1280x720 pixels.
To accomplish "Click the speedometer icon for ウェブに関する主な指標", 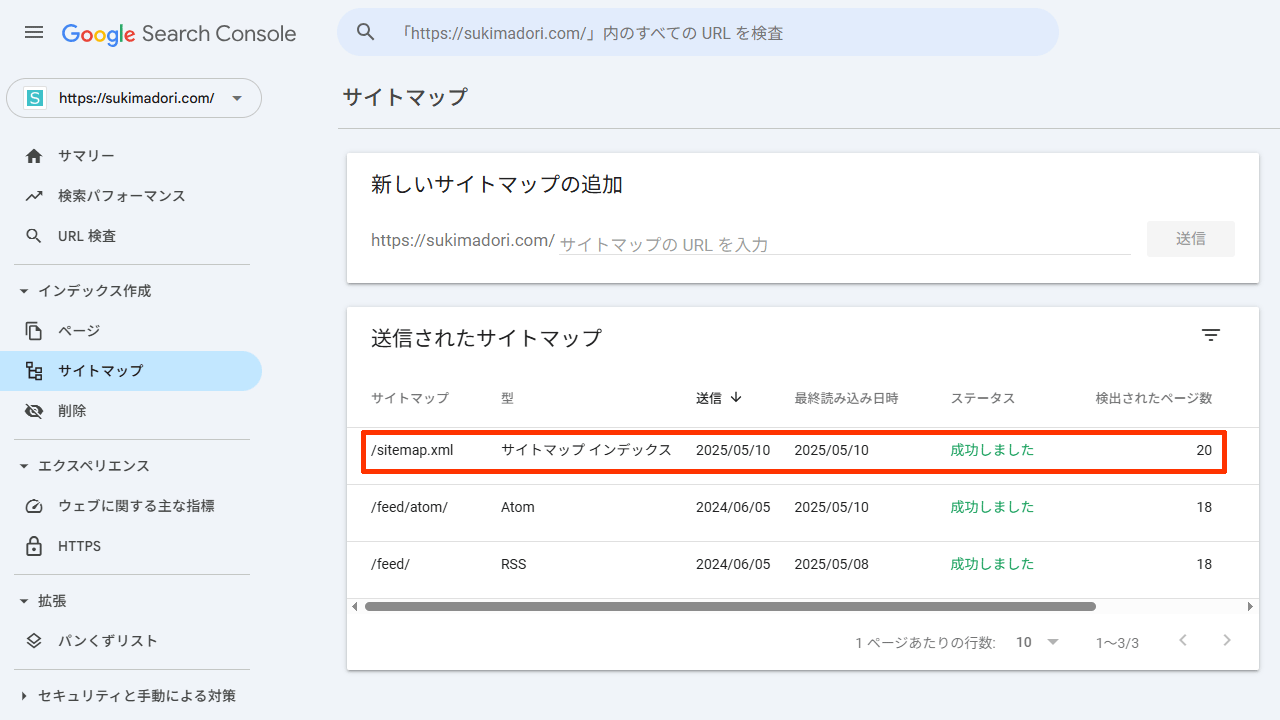I will coord(34,506).
